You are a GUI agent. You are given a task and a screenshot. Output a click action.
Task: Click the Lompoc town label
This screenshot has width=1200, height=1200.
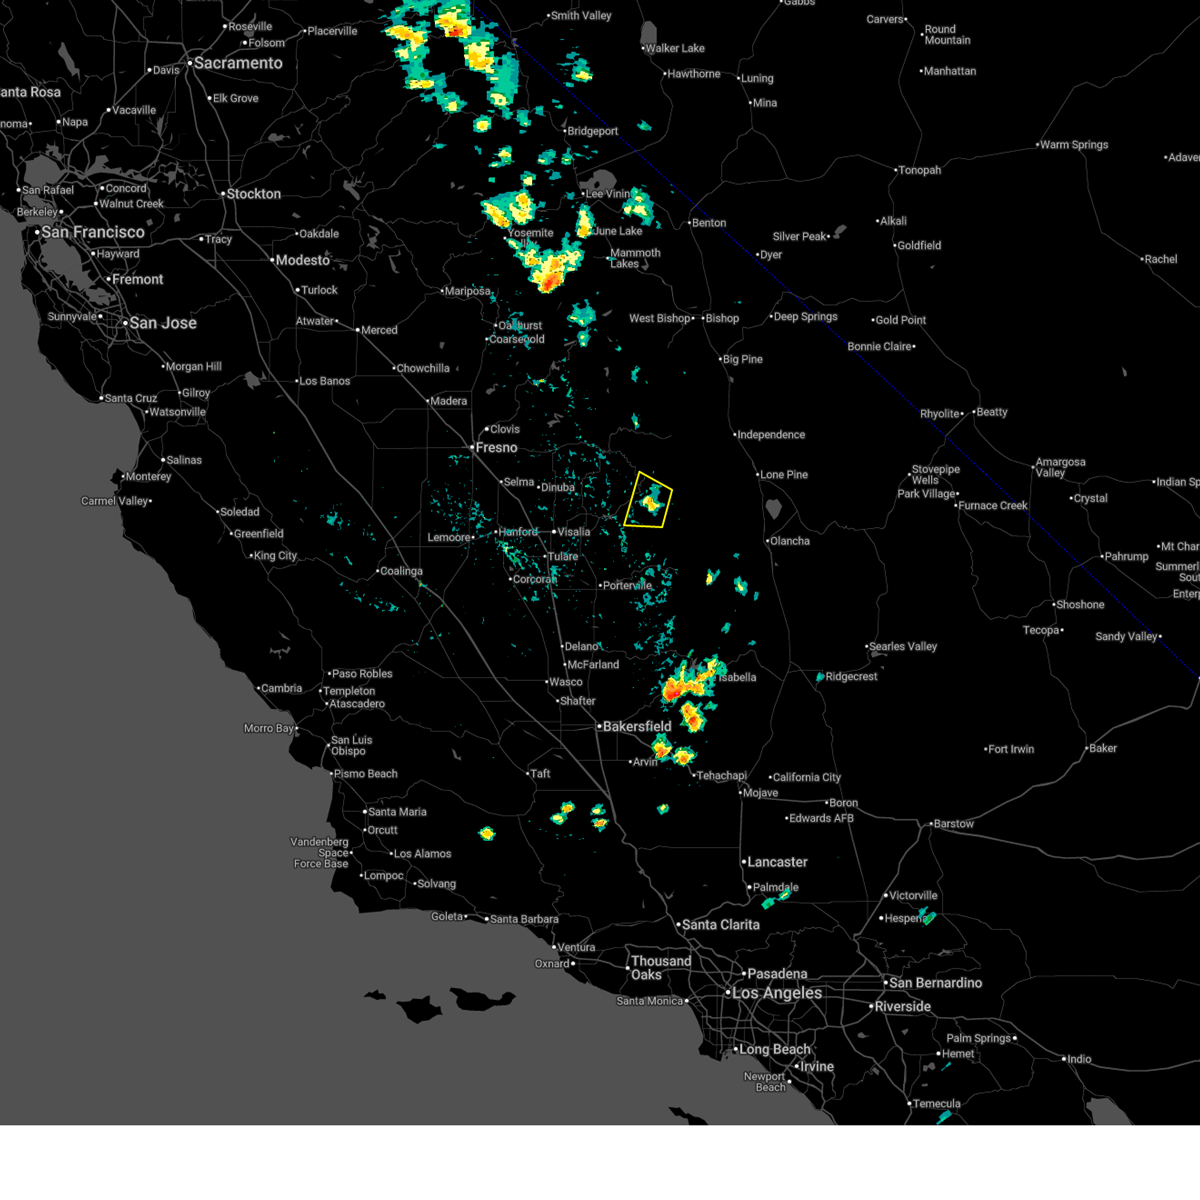tap(384, 876)
